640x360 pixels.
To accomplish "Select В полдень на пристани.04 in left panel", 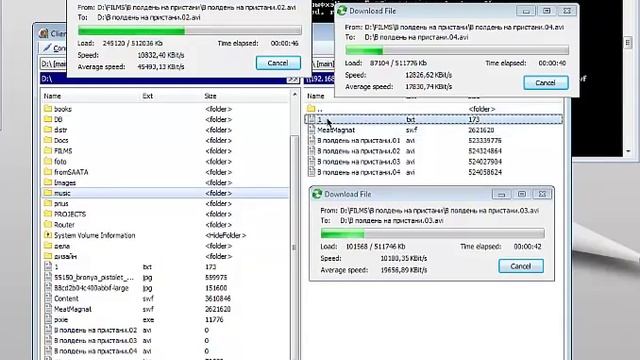I will (96, 351).
